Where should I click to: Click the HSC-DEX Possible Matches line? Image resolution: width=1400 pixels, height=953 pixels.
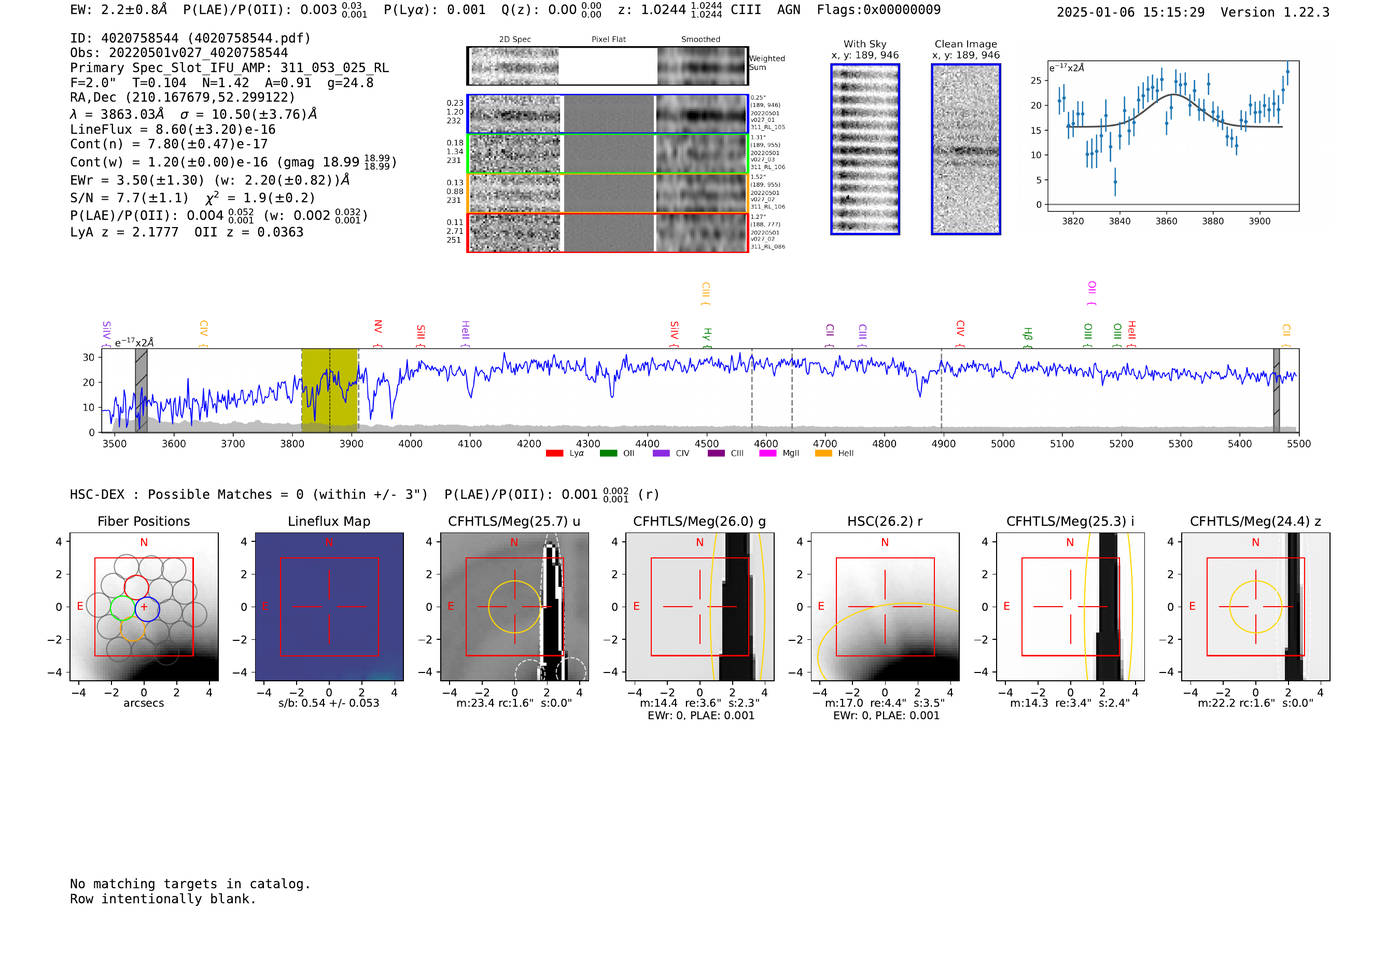pos(249,494)
